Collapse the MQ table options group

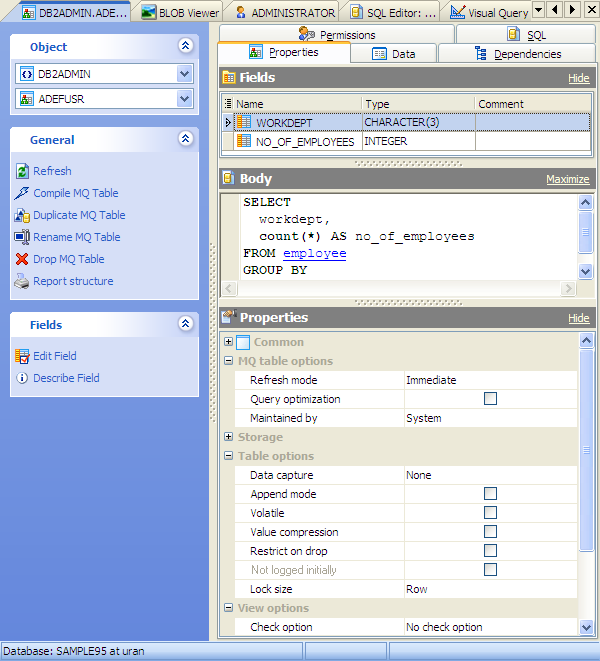[229, 360]
